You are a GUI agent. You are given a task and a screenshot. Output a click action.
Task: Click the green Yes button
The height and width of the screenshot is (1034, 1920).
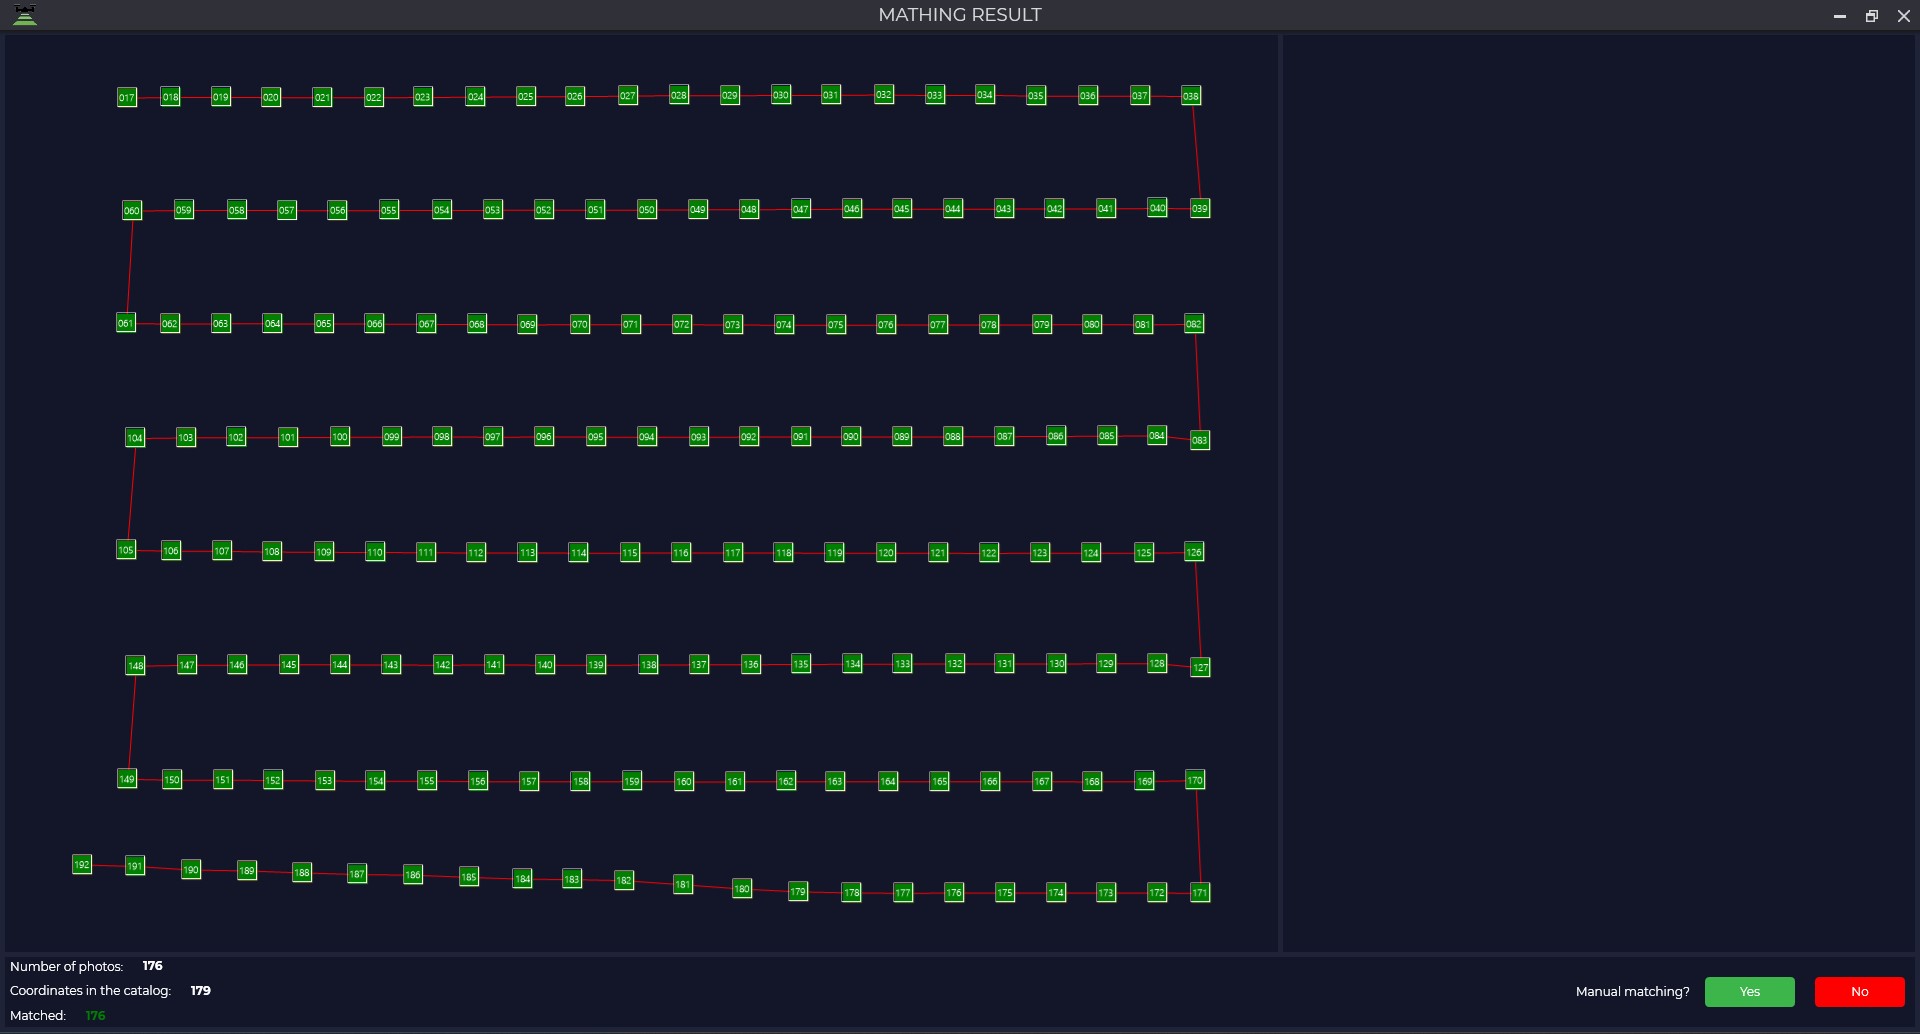tap(1749, 992)
